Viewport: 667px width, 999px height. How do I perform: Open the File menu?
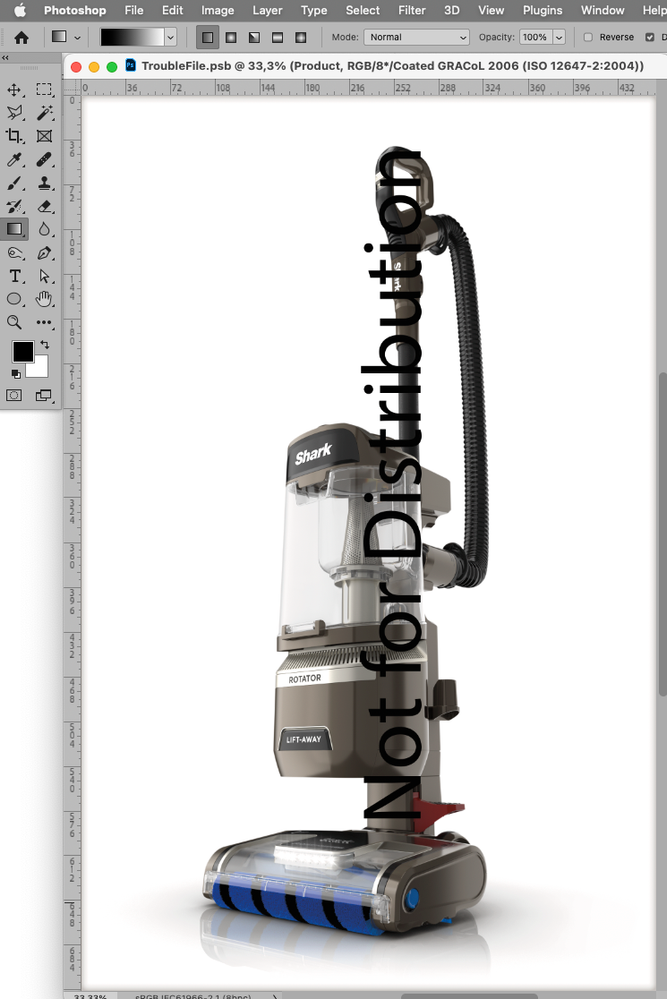tap(134, 10)
